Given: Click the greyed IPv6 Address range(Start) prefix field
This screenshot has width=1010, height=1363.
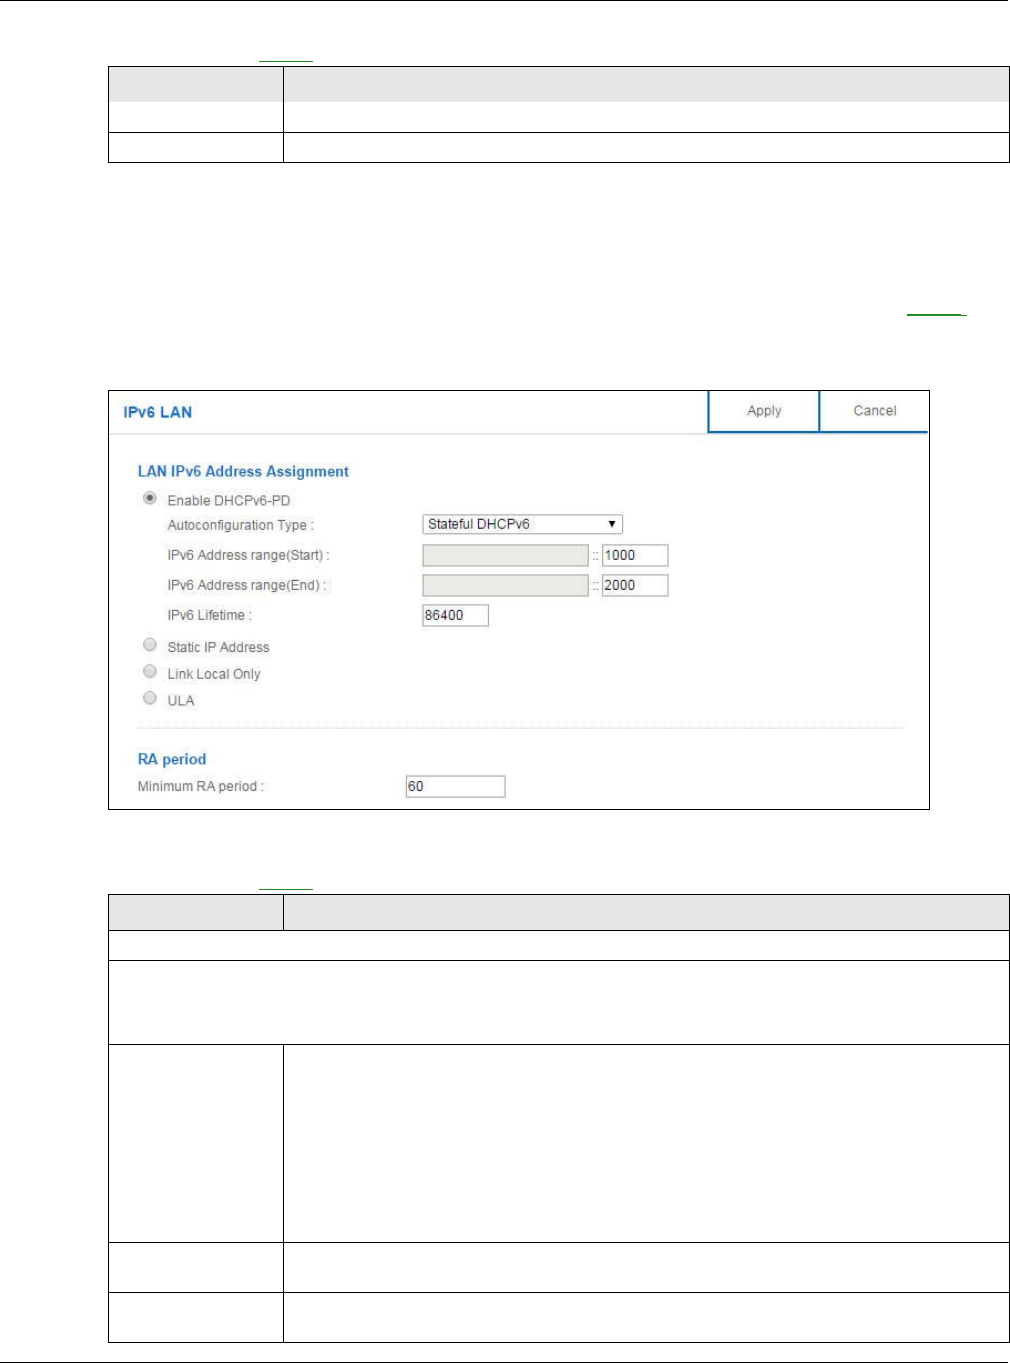Looking at the screenshot, I should tap(505, 555).
